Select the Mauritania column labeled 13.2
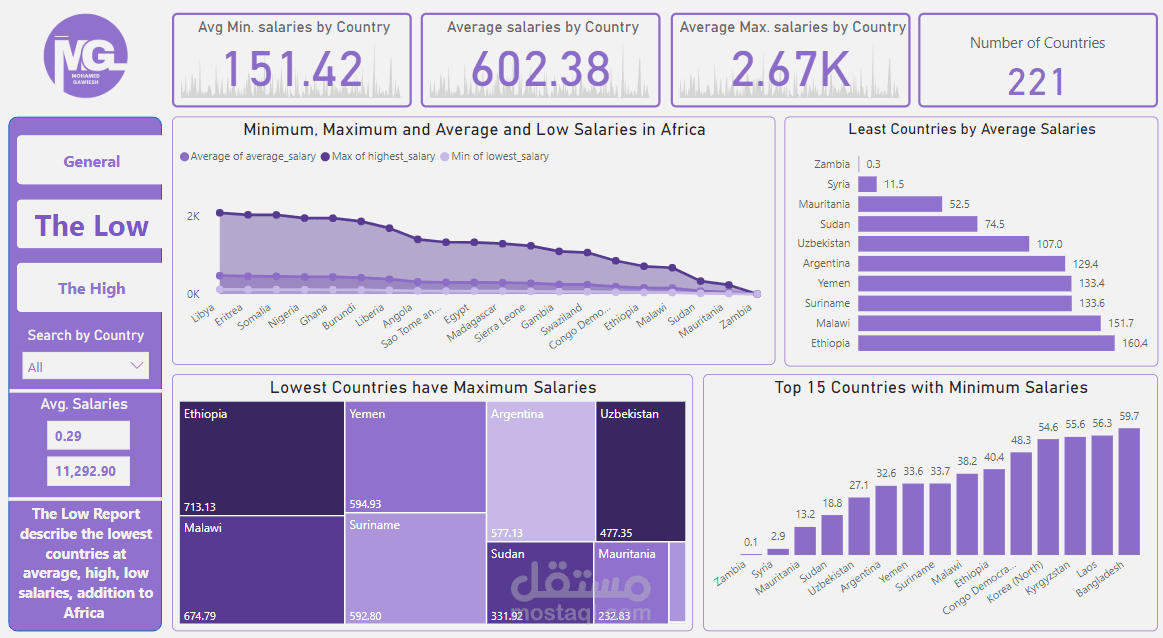The height and width of the screenshot is (638, 1163). tap(805, 541)
